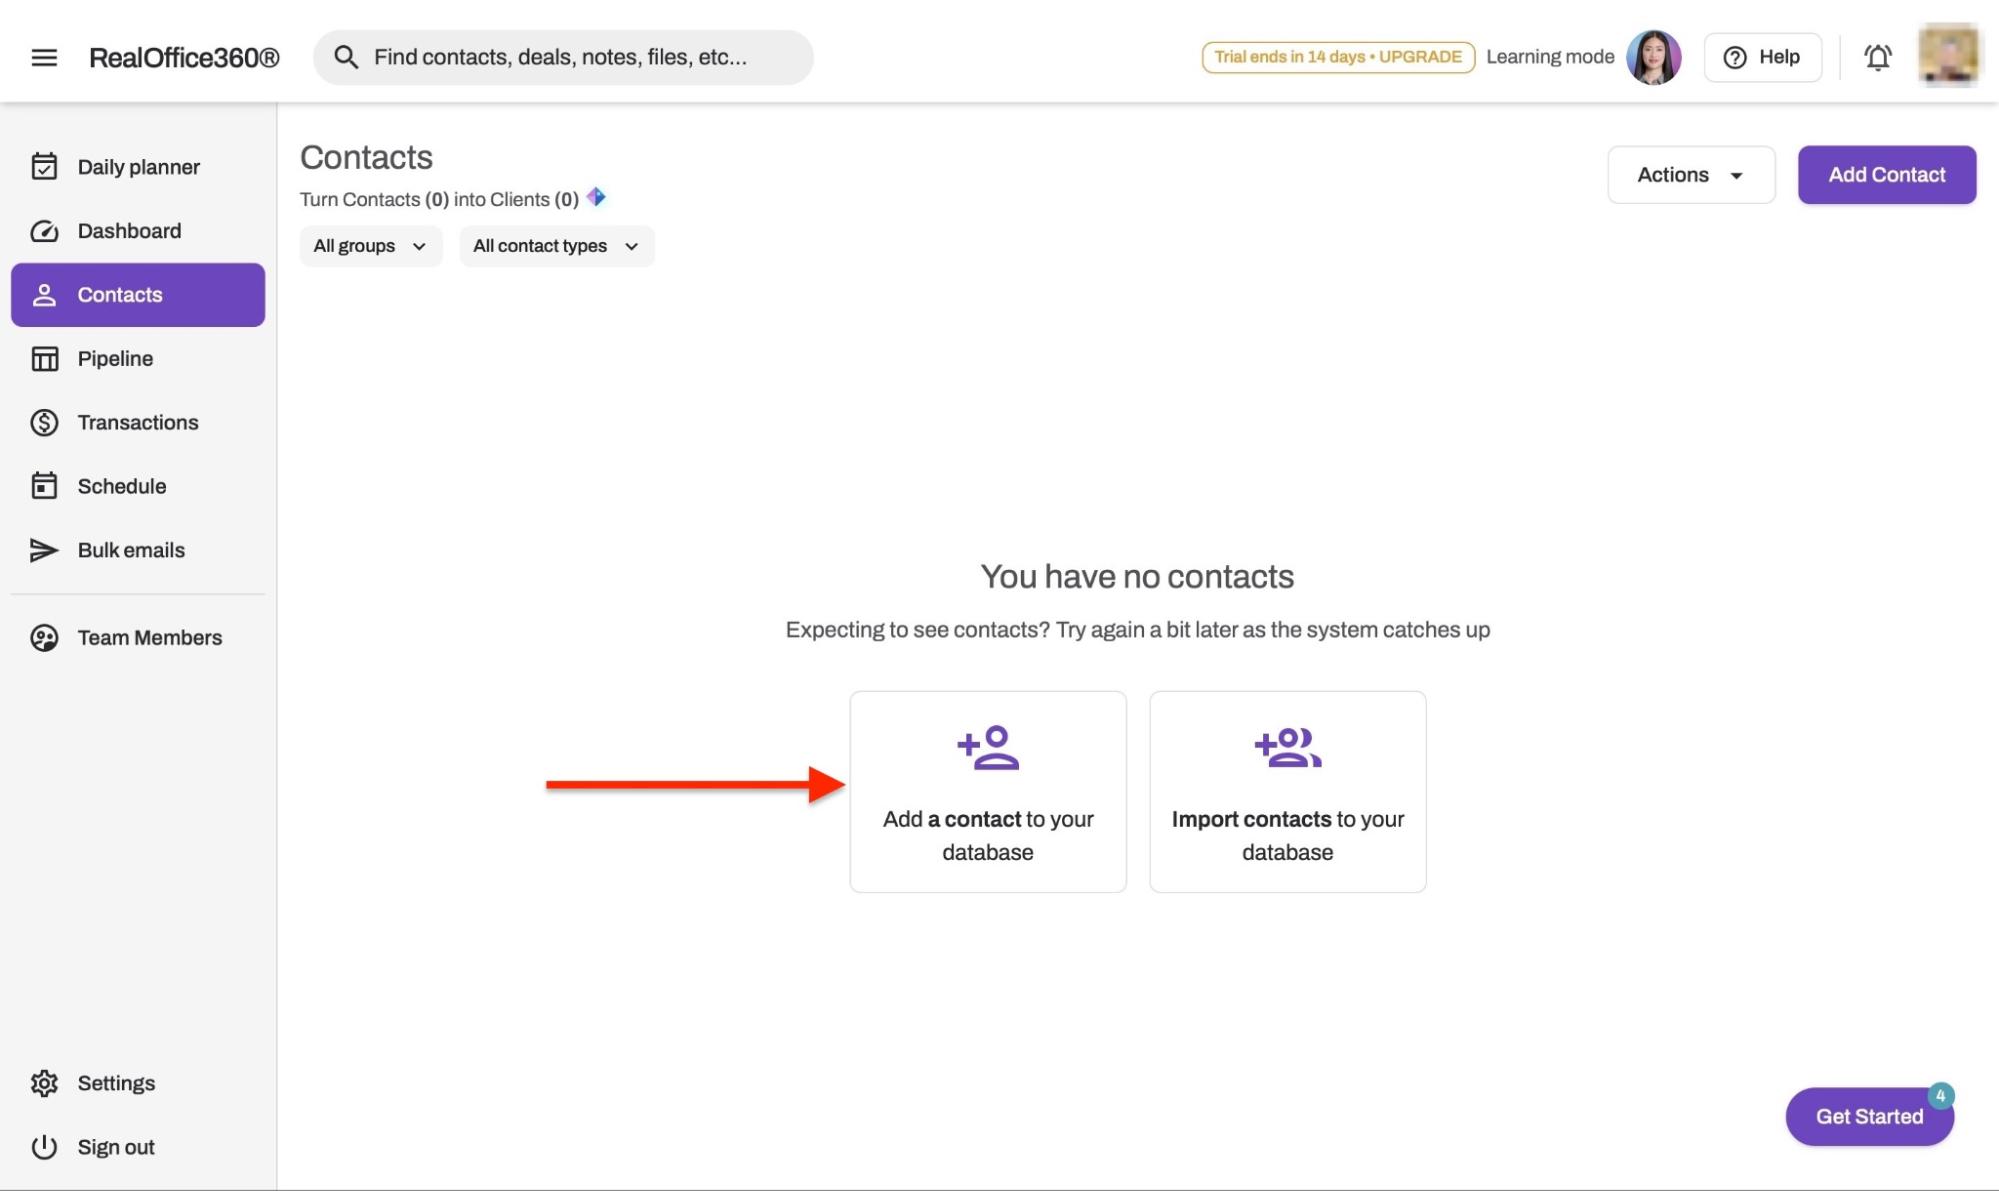The width and height of the screenshot is (1999, 1191).
Task: Expand the All contact types filter
Action: [x=556, y=246]
